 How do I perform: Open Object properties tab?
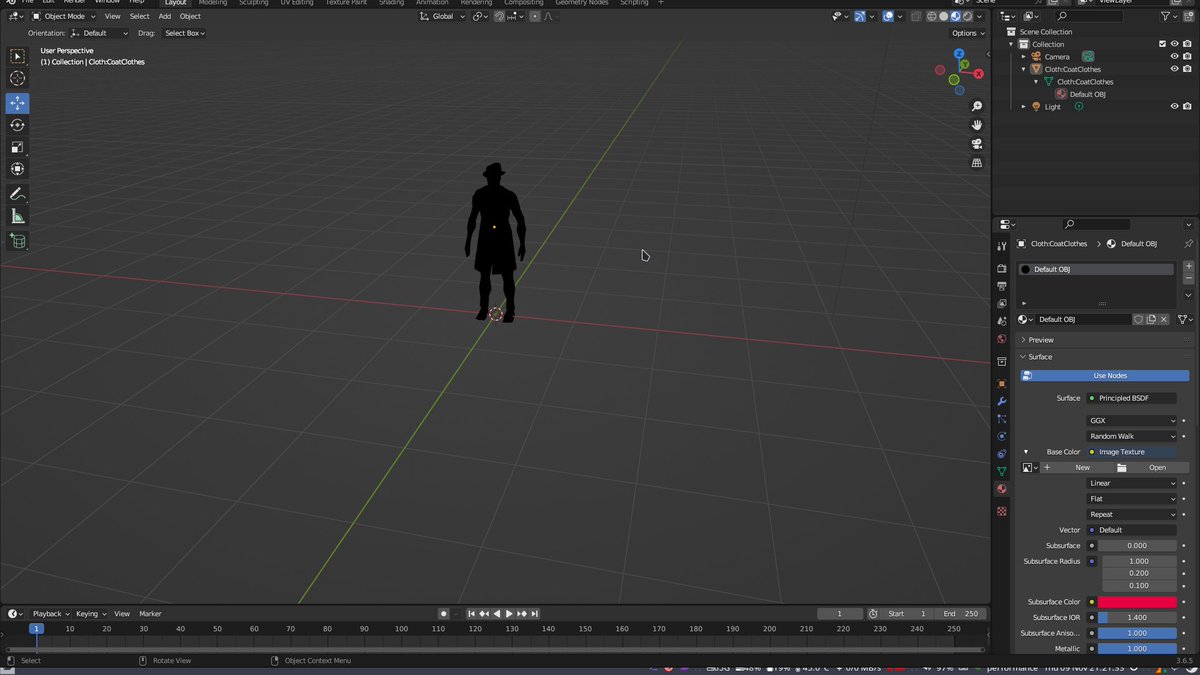(1001, 384)
